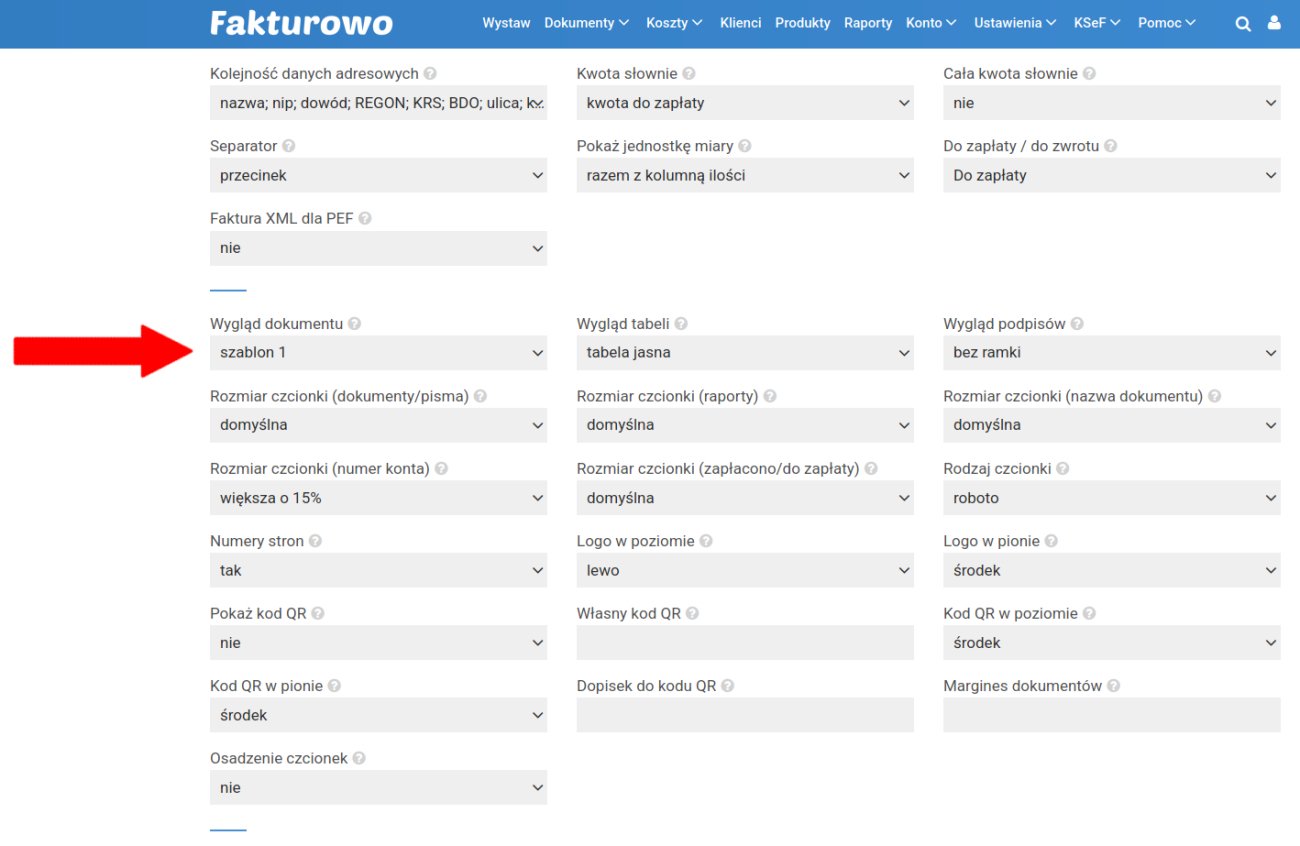
Task: Open the user account profile icon
Action: 1274,23
